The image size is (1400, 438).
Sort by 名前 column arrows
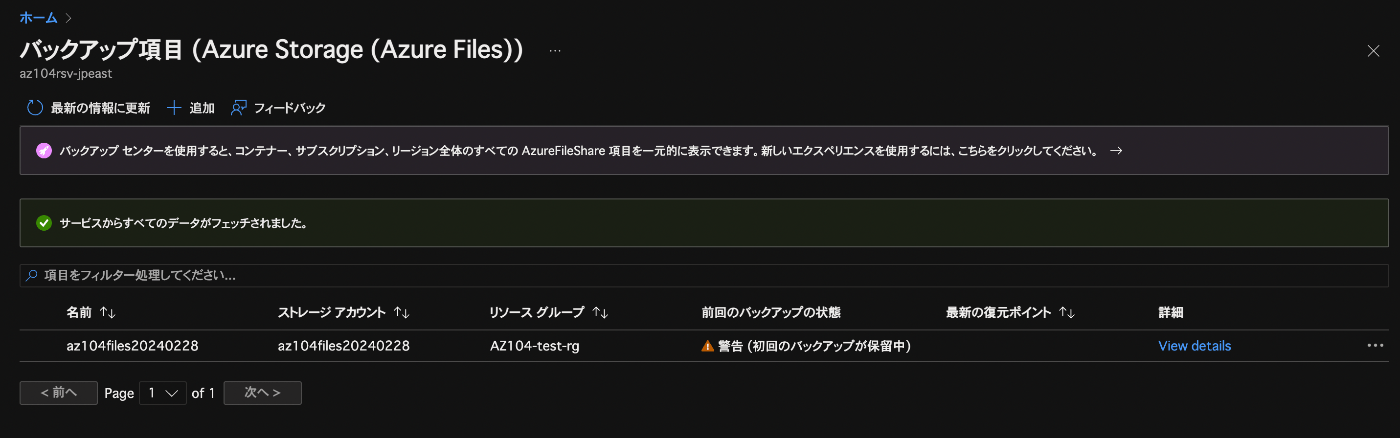click(108, 313)
